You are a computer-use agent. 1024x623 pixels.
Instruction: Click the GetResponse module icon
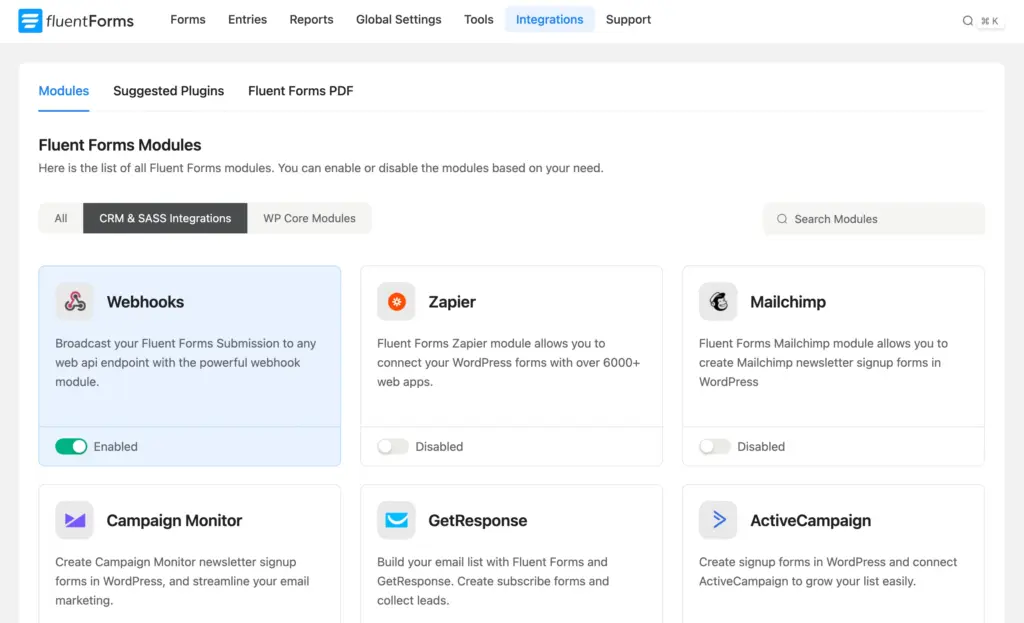tap(396, 520)
